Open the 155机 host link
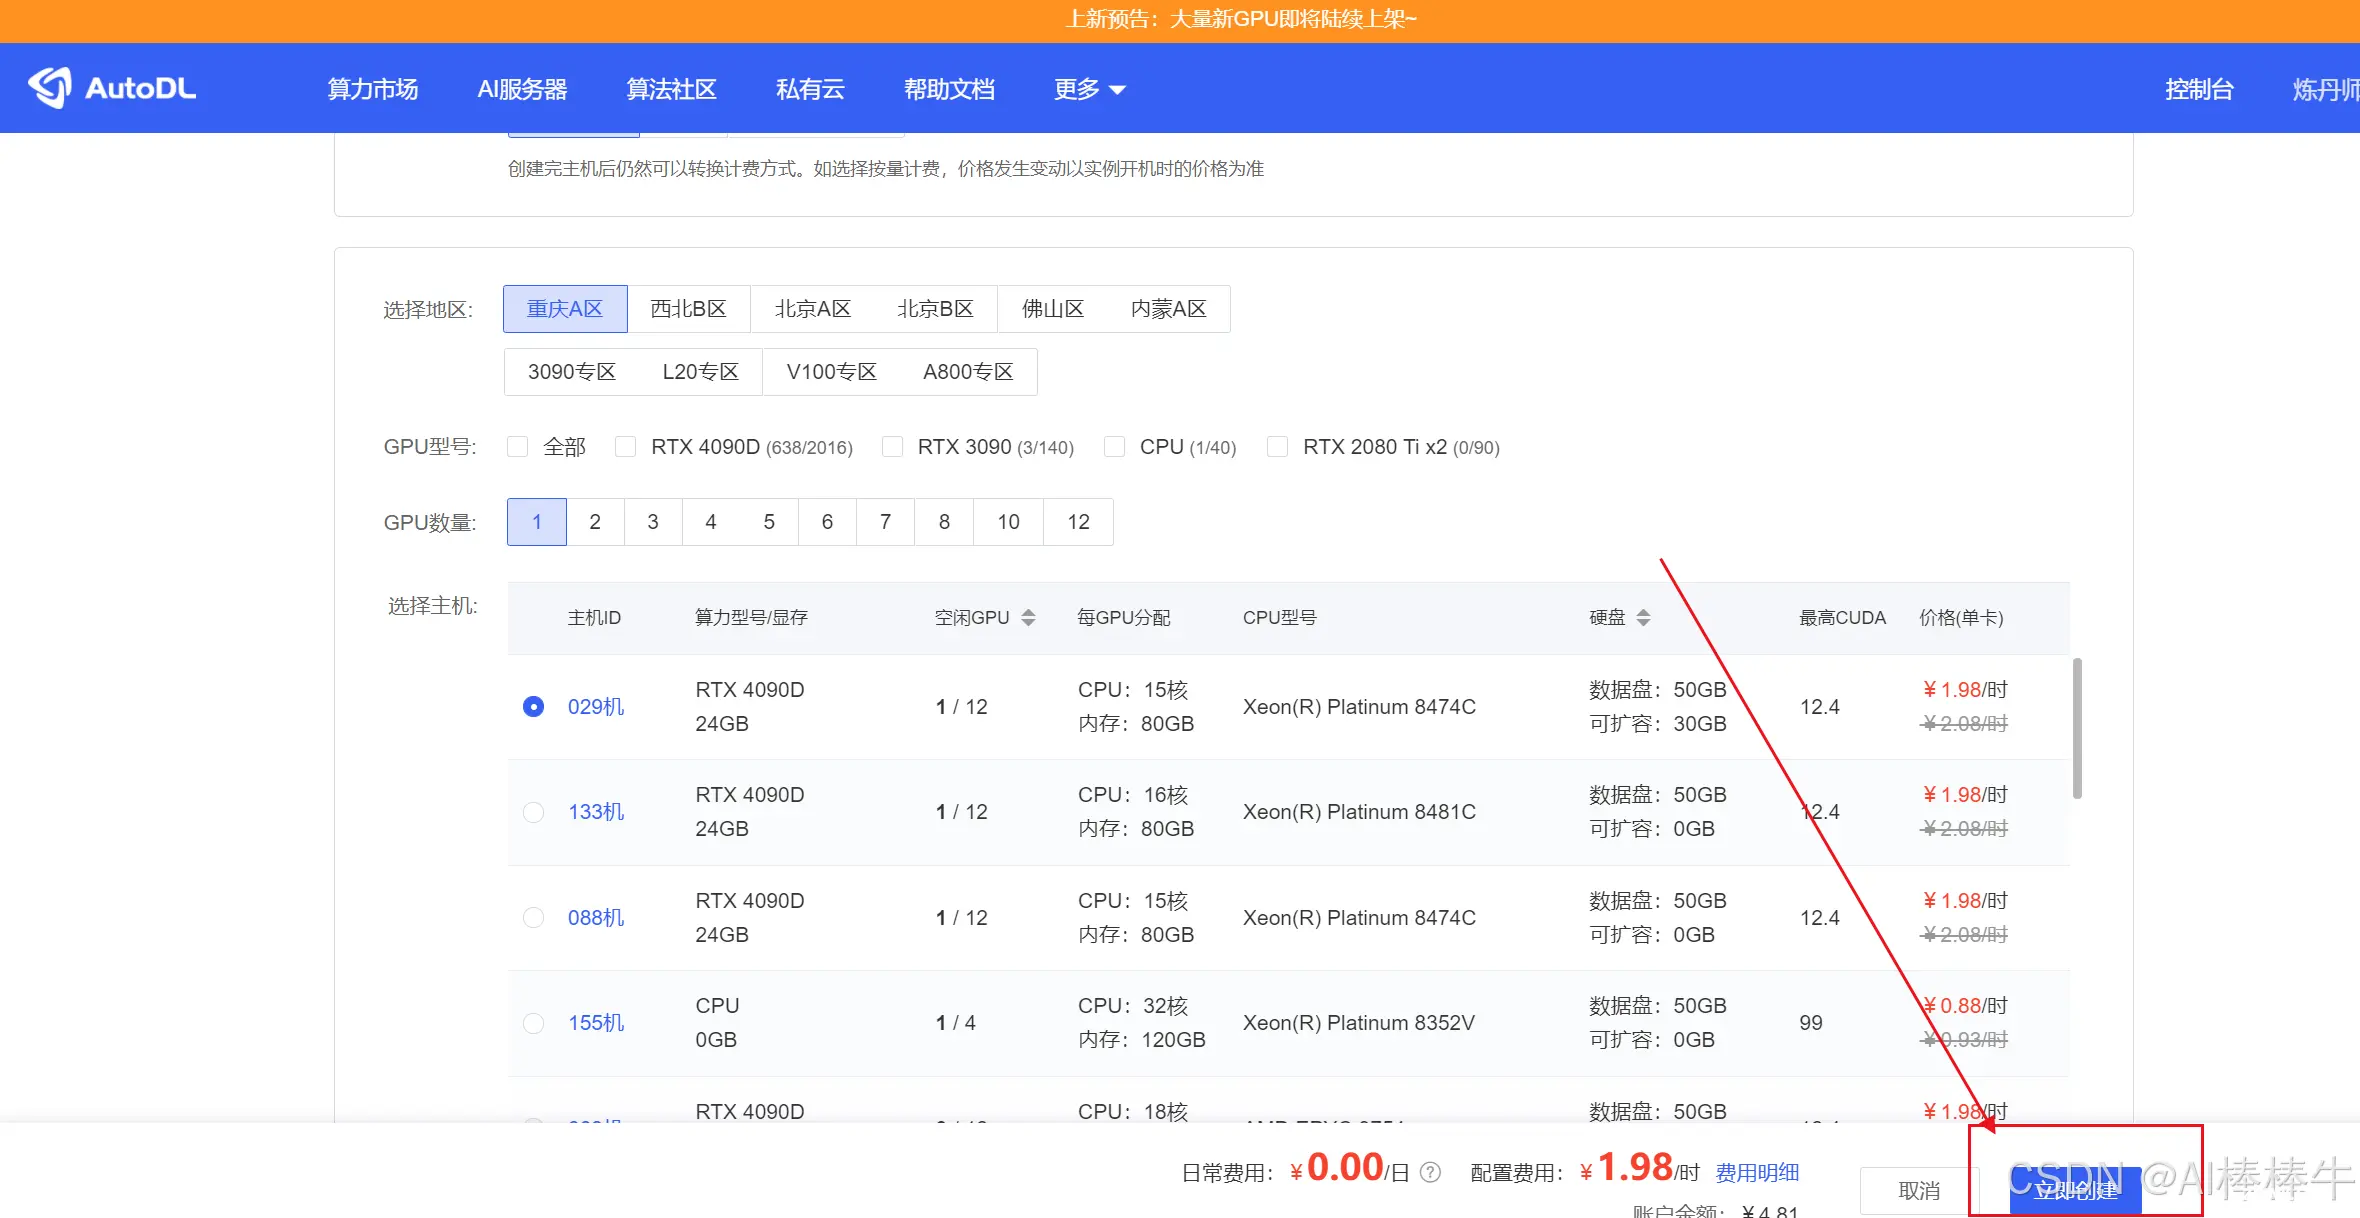 click(596, 1023)
